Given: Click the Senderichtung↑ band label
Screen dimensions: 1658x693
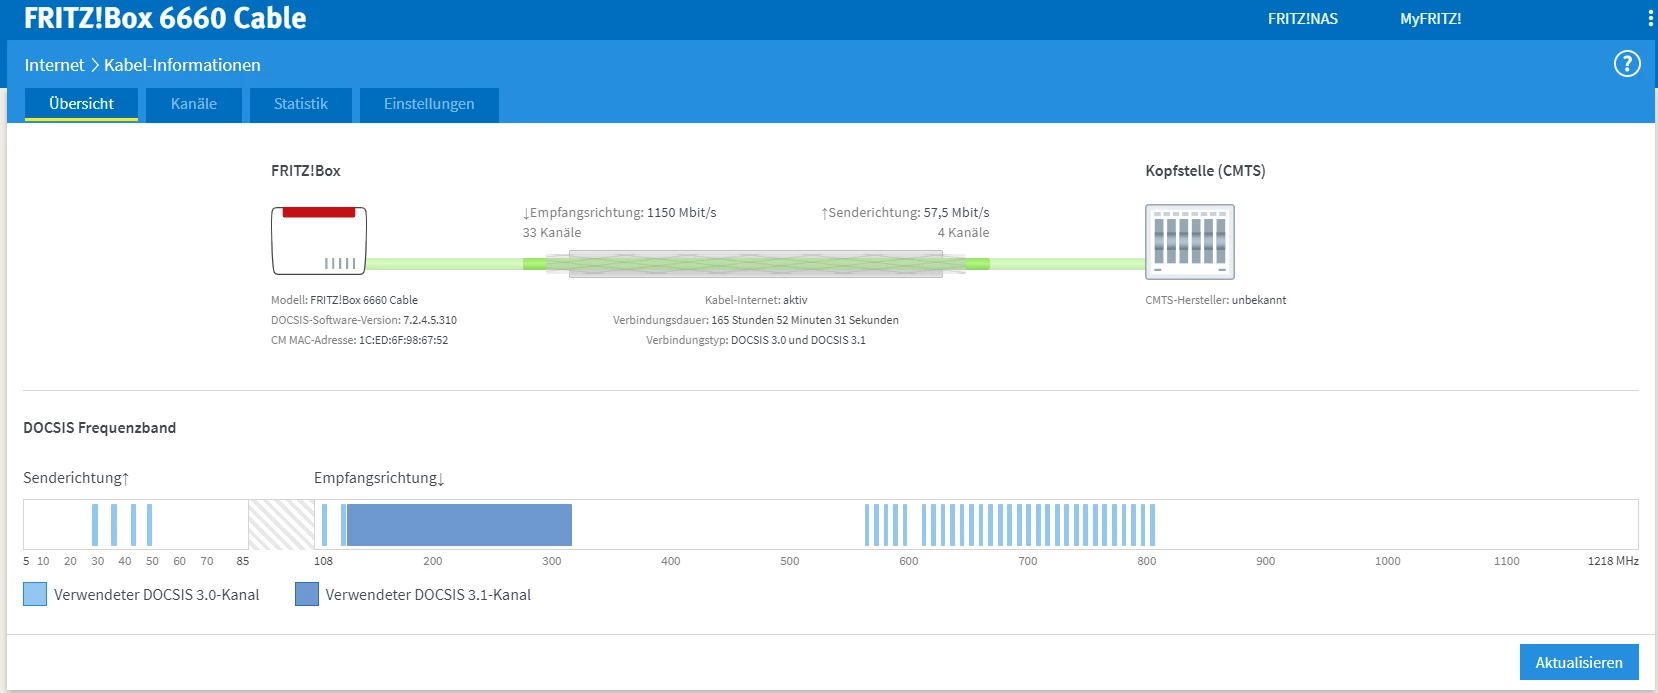Looking at the screenshot, I should click(76, 478).
